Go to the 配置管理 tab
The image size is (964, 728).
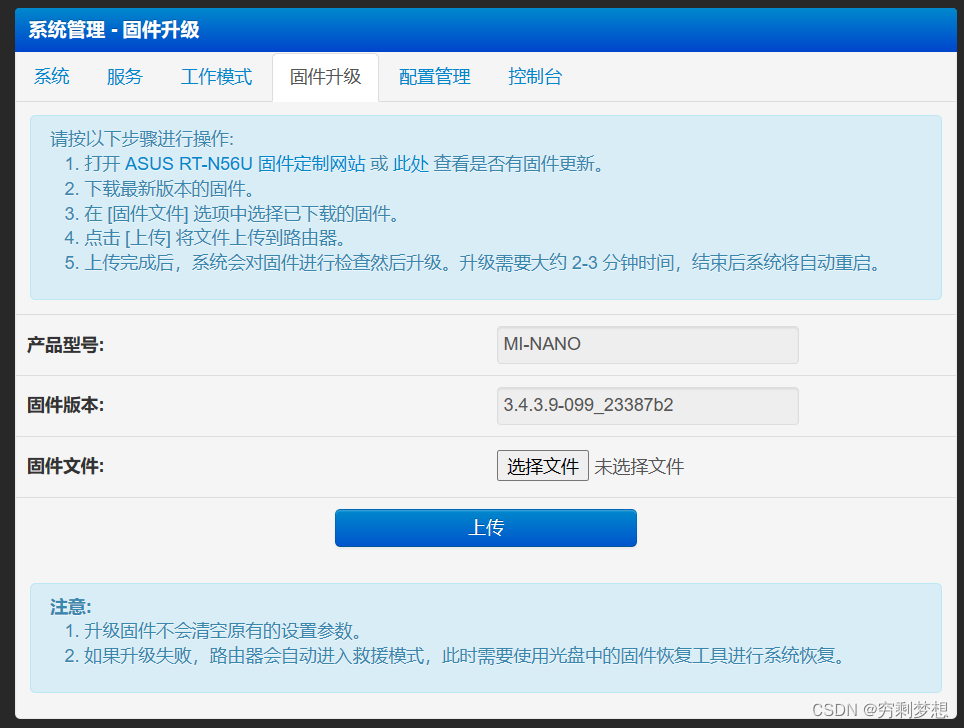435,77
